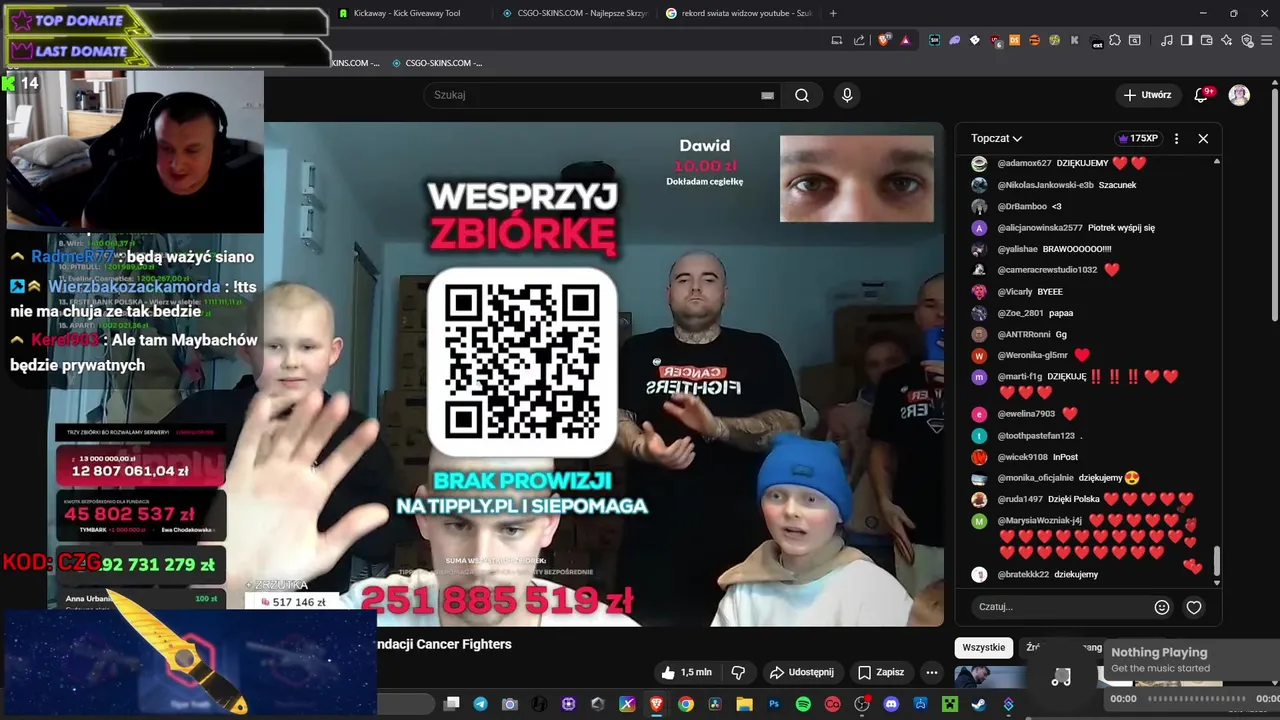Open the K extension icon
Viewport: 1280px width, 720px height.
(x=1075, y=40)
